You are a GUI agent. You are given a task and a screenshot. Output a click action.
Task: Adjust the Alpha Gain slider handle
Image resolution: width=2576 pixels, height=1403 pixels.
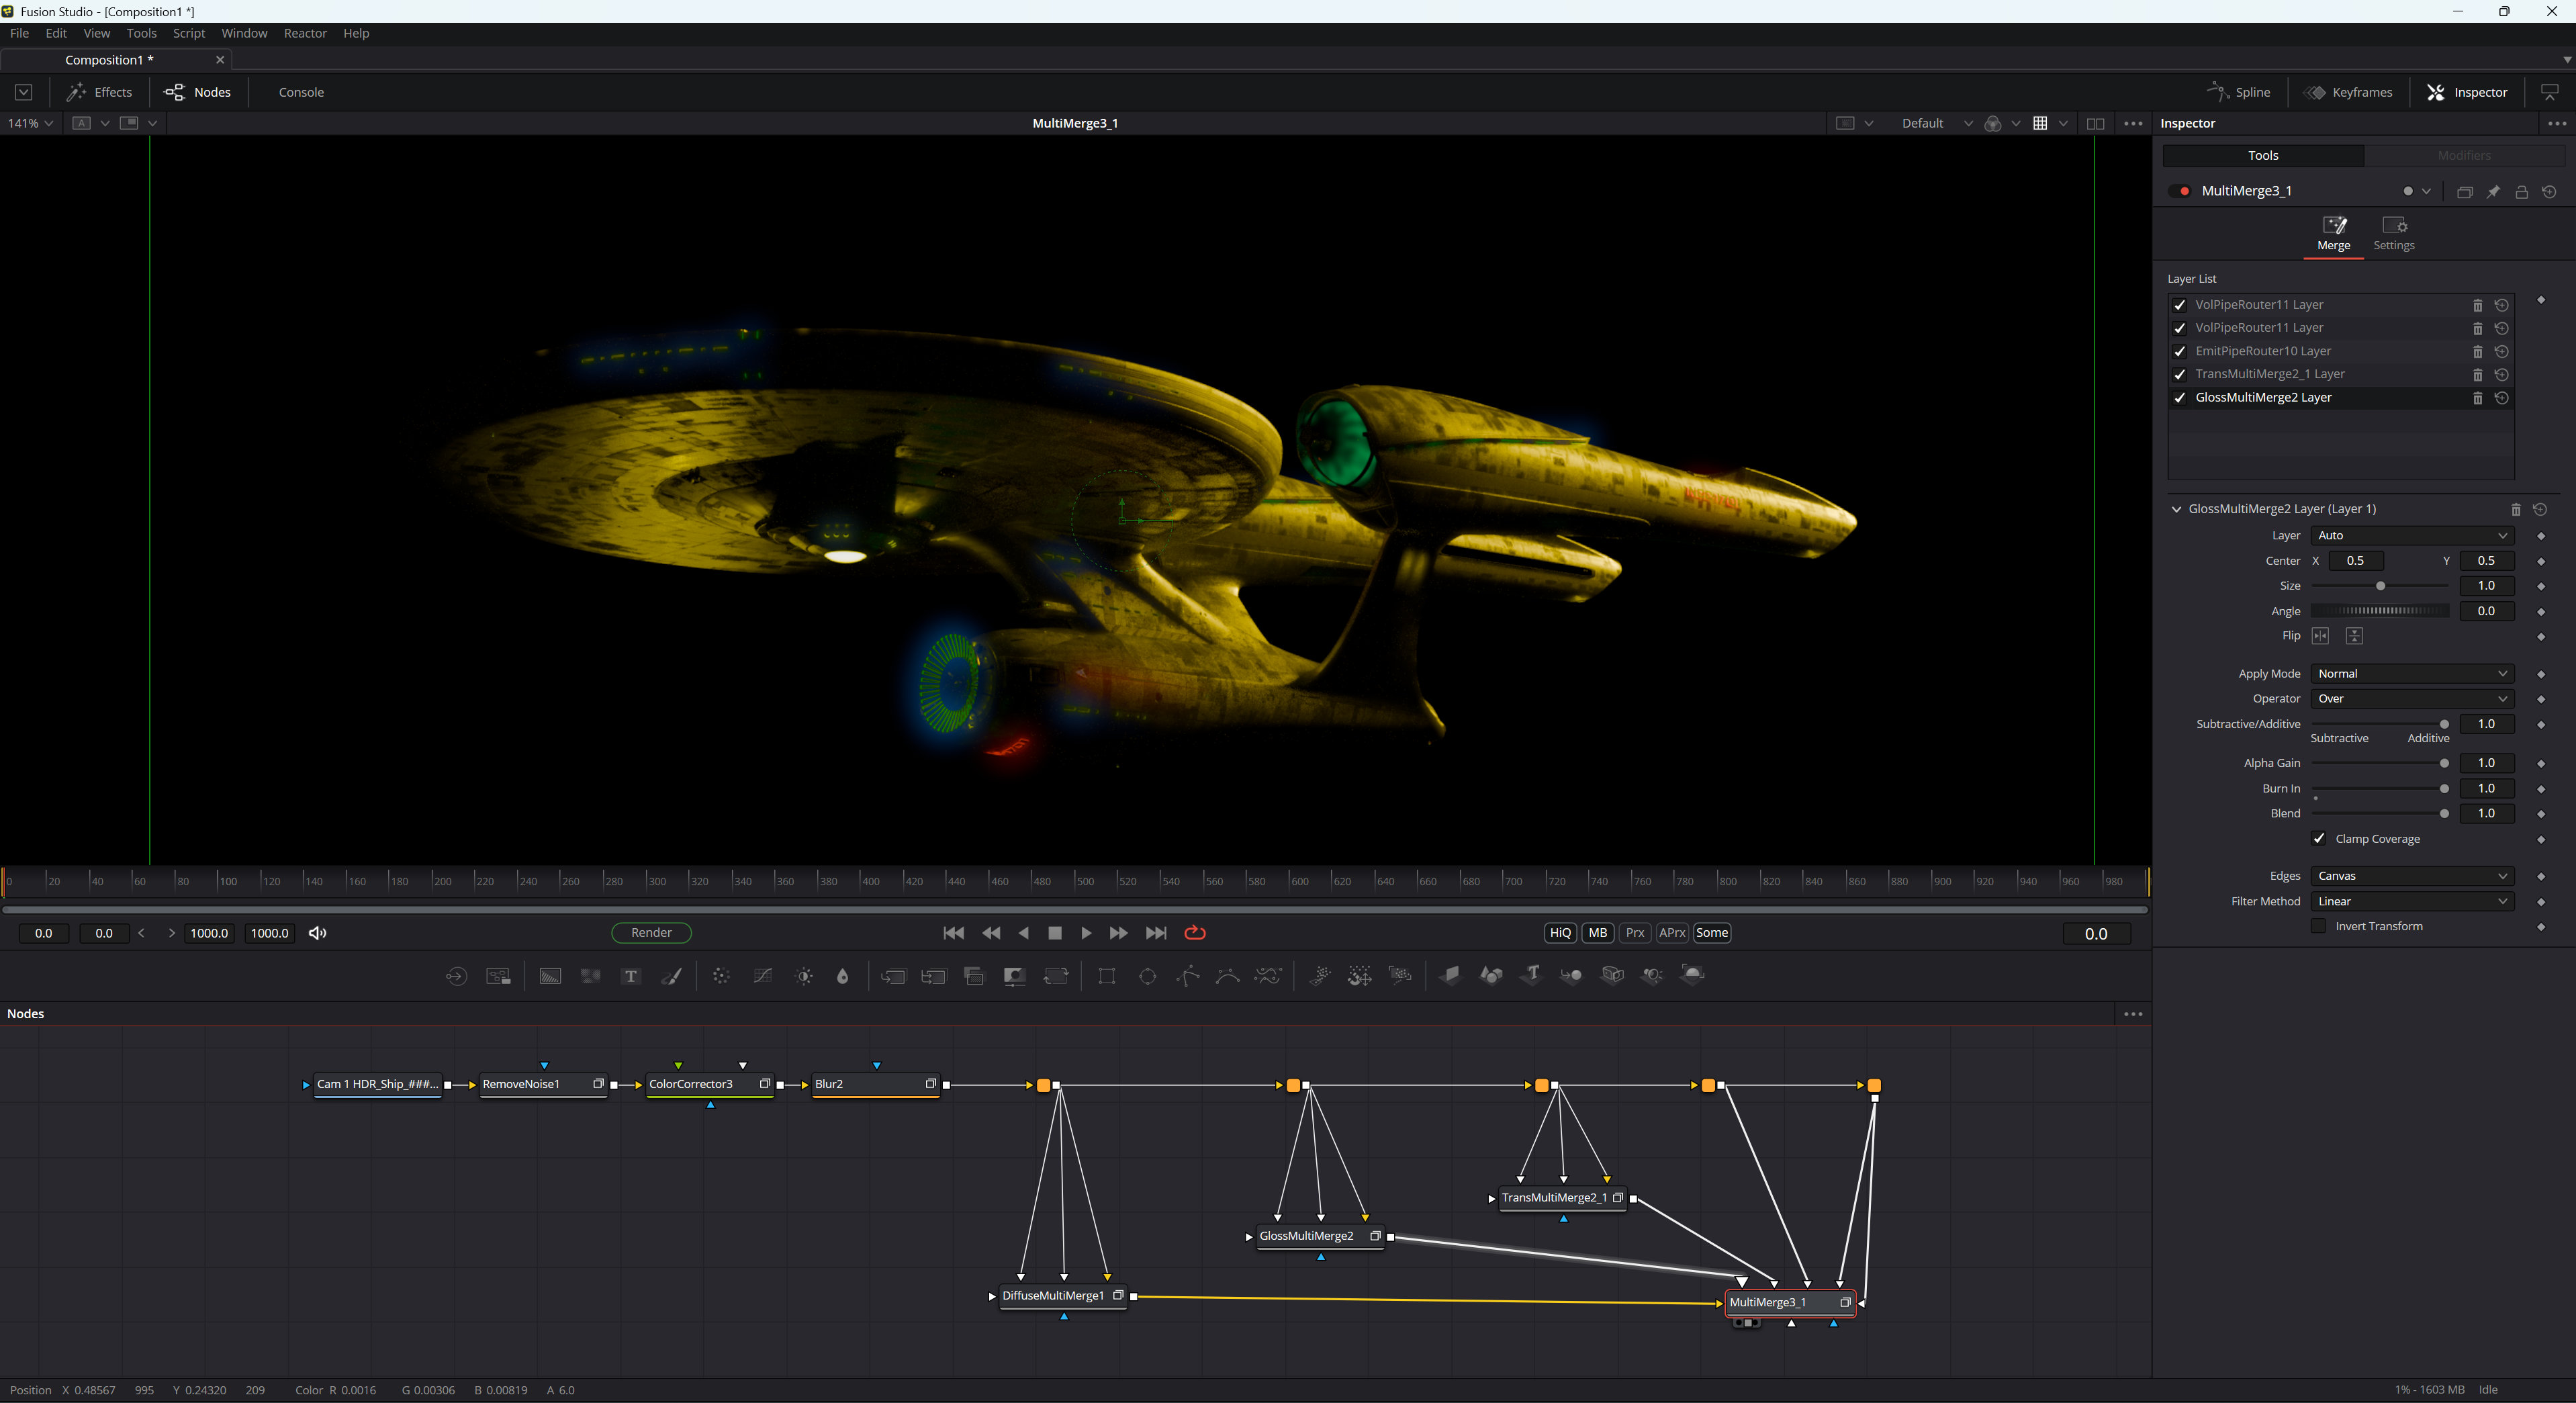coord(2444,764)
